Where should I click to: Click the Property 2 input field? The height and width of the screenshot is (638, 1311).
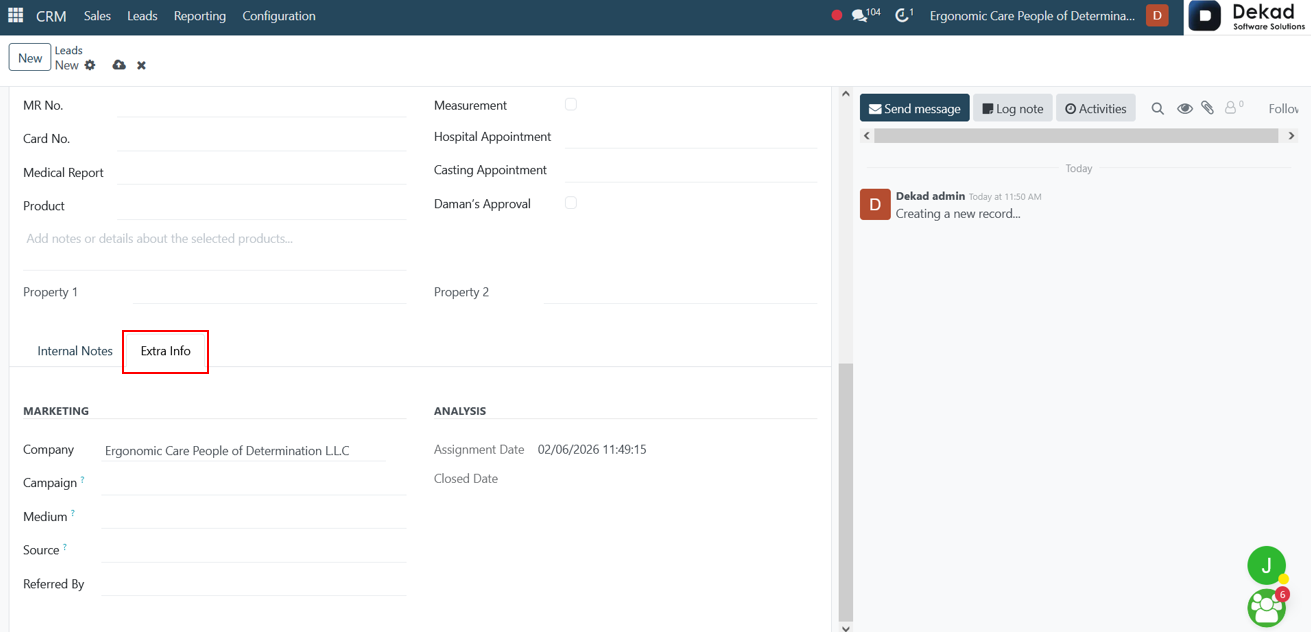(681, 292)
